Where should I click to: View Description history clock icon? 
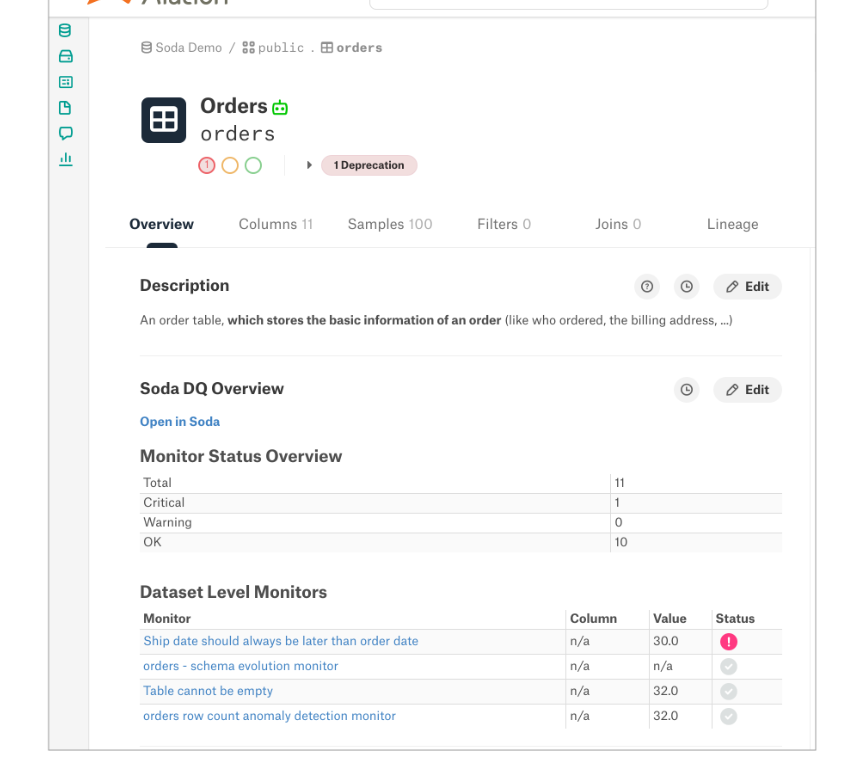pos(687,287)
